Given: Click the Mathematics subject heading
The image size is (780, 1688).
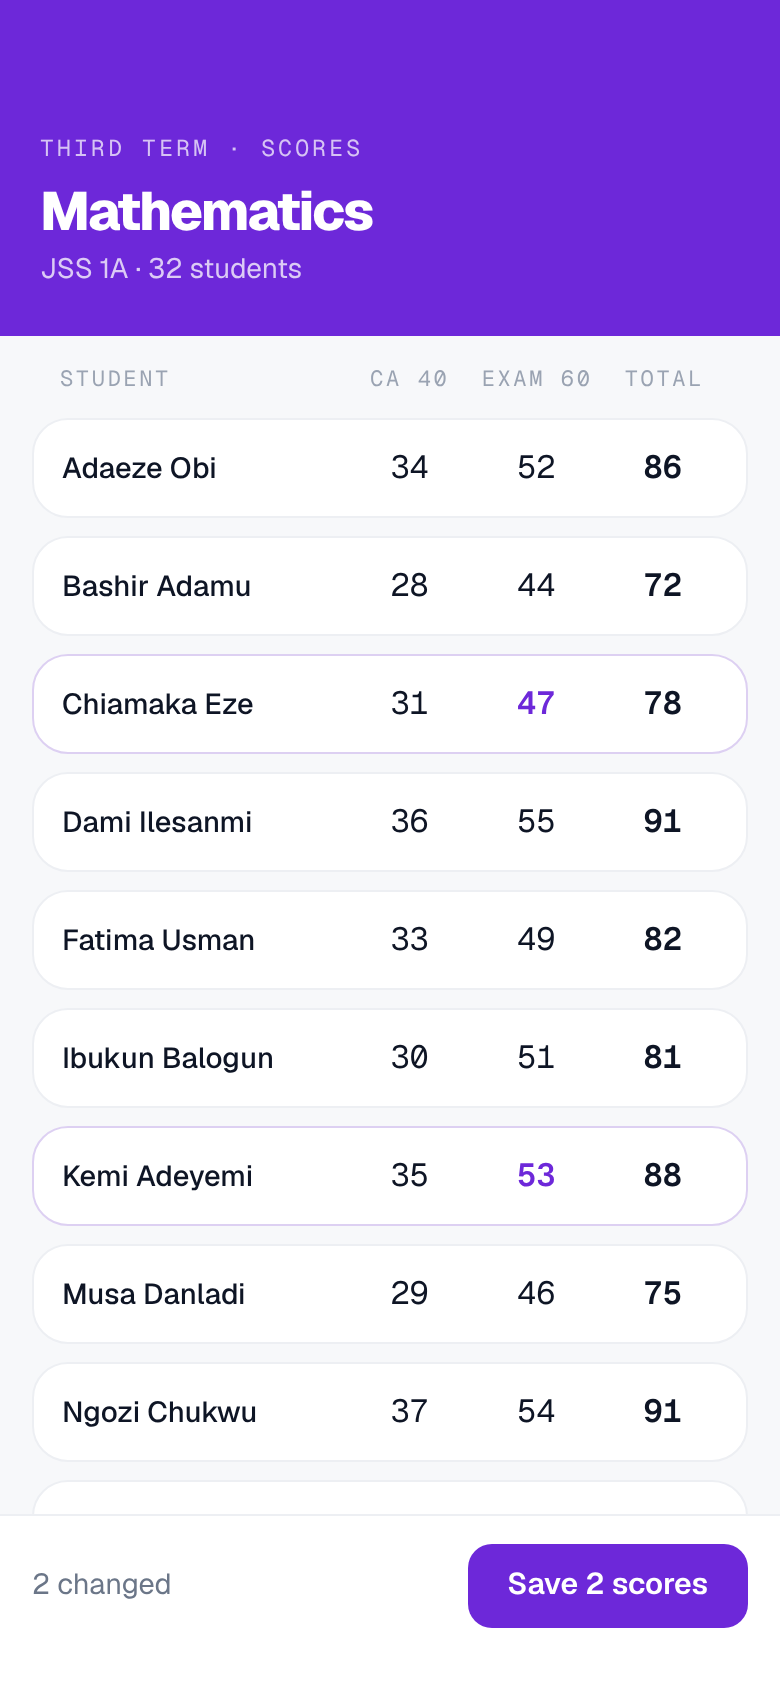Looking at the screenshot, I should [207, 212].
